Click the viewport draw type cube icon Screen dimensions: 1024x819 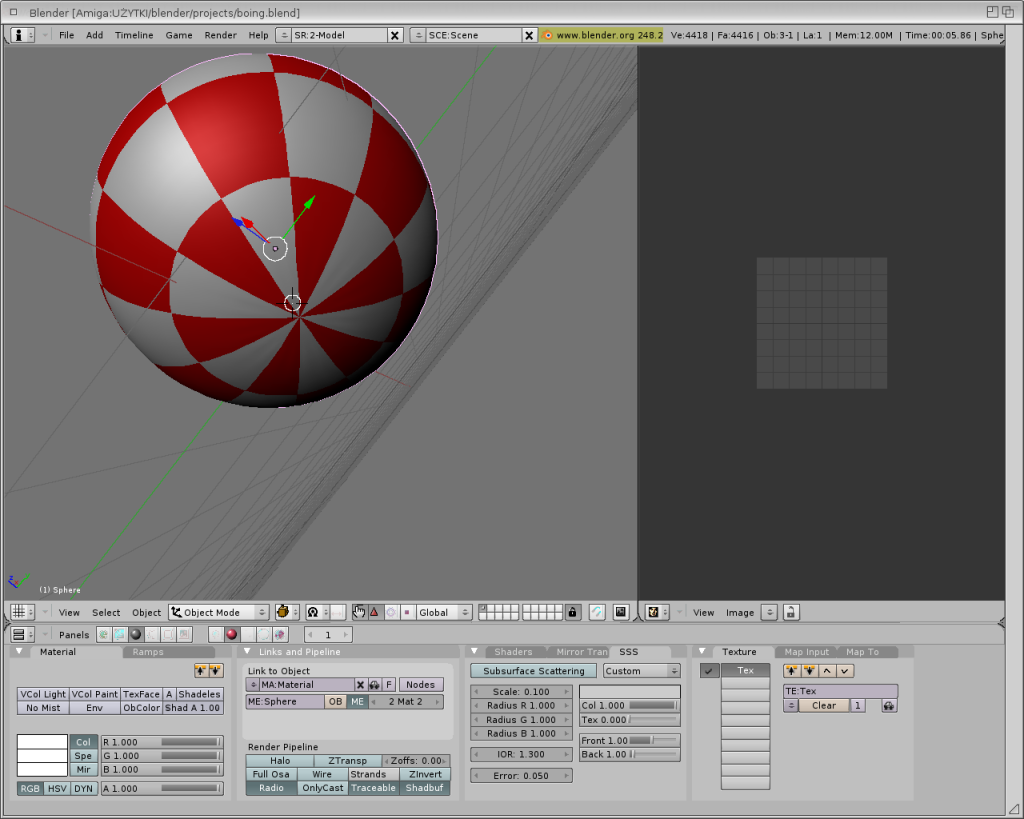[x=287, y=612]
